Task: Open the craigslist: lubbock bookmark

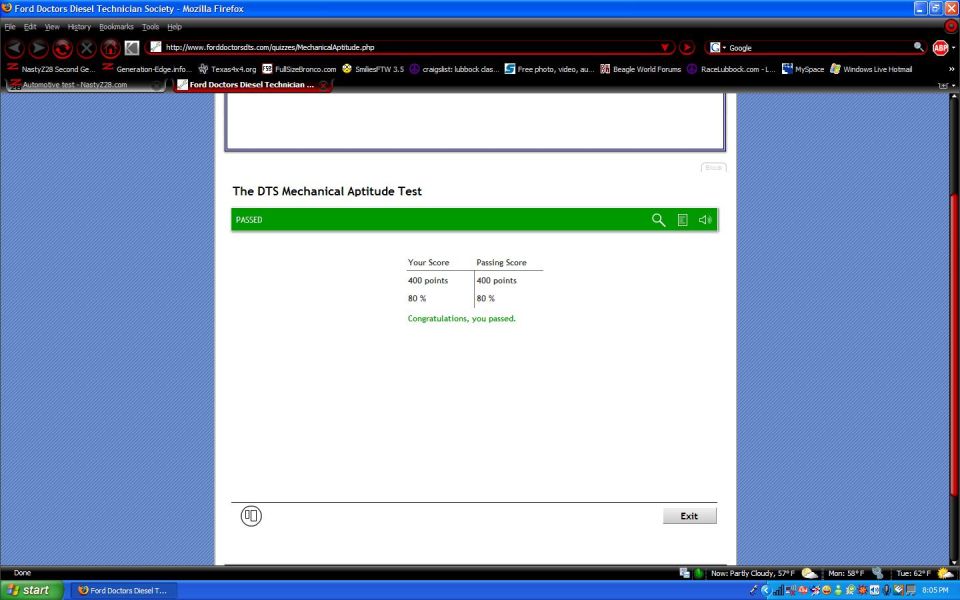Action: tap(454, 69)
